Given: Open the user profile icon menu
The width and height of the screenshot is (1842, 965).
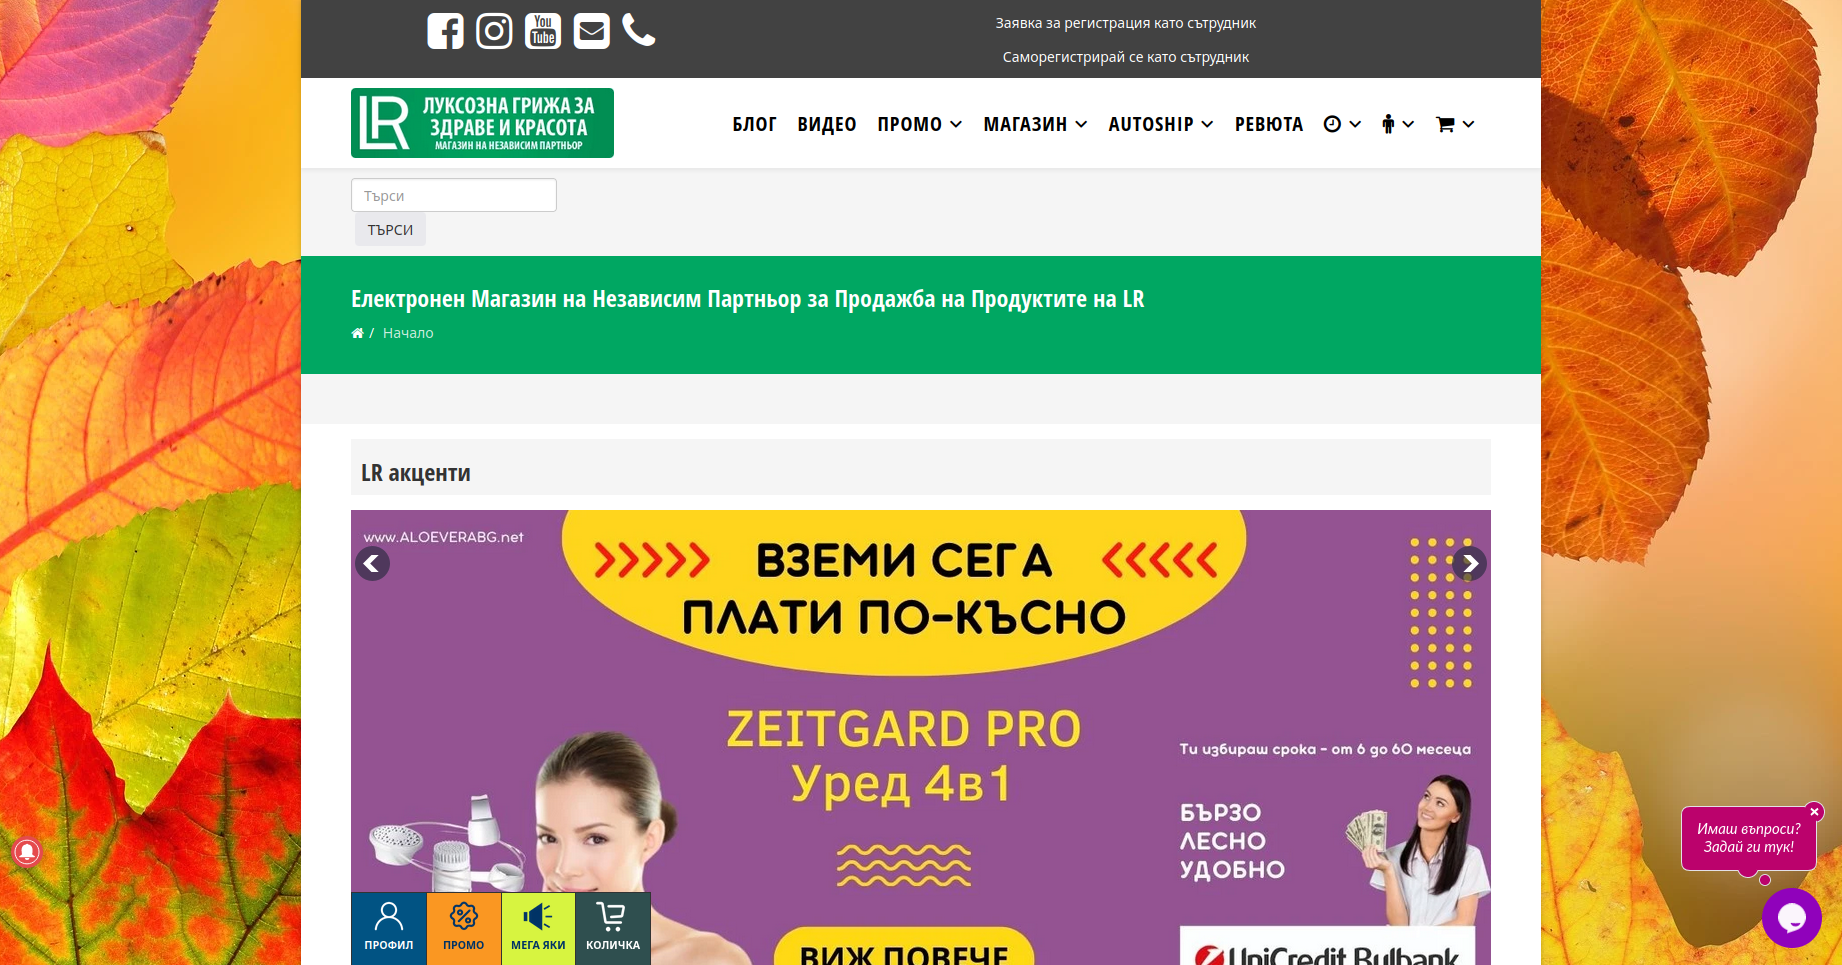Looking at the screenshot, I should tap(1398, 124).
